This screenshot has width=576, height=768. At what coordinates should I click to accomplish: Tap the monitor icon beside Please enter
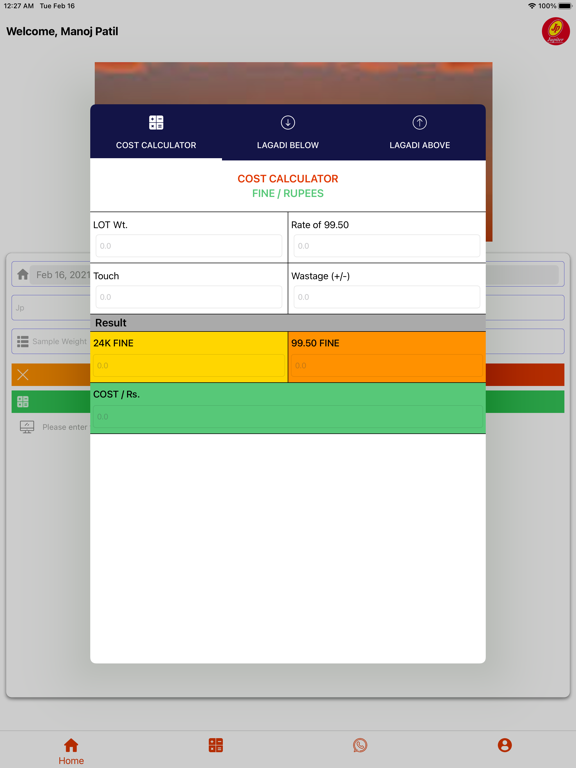[x=27, y=427]
